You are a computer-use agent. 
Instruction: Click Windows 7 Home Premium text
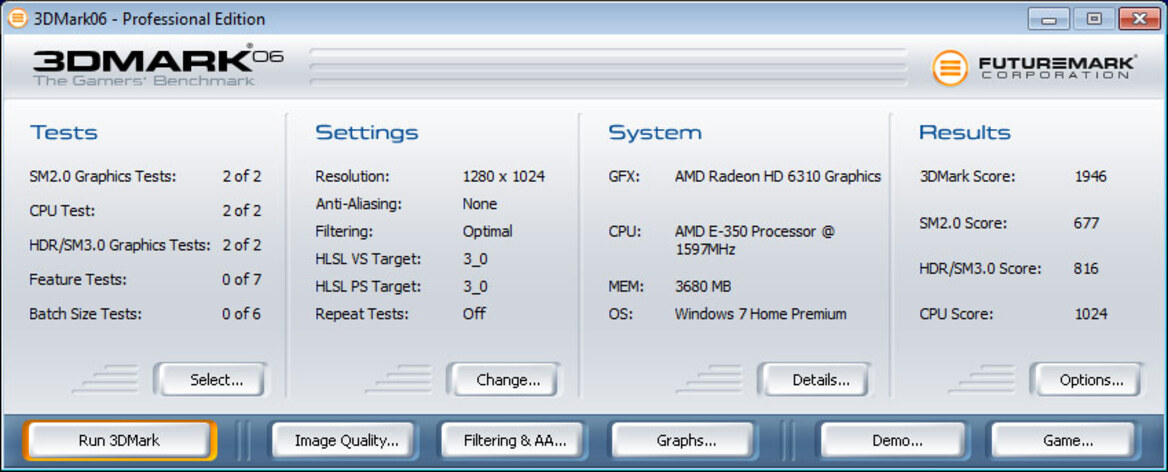pyautogui.click(x=761, y=313)
